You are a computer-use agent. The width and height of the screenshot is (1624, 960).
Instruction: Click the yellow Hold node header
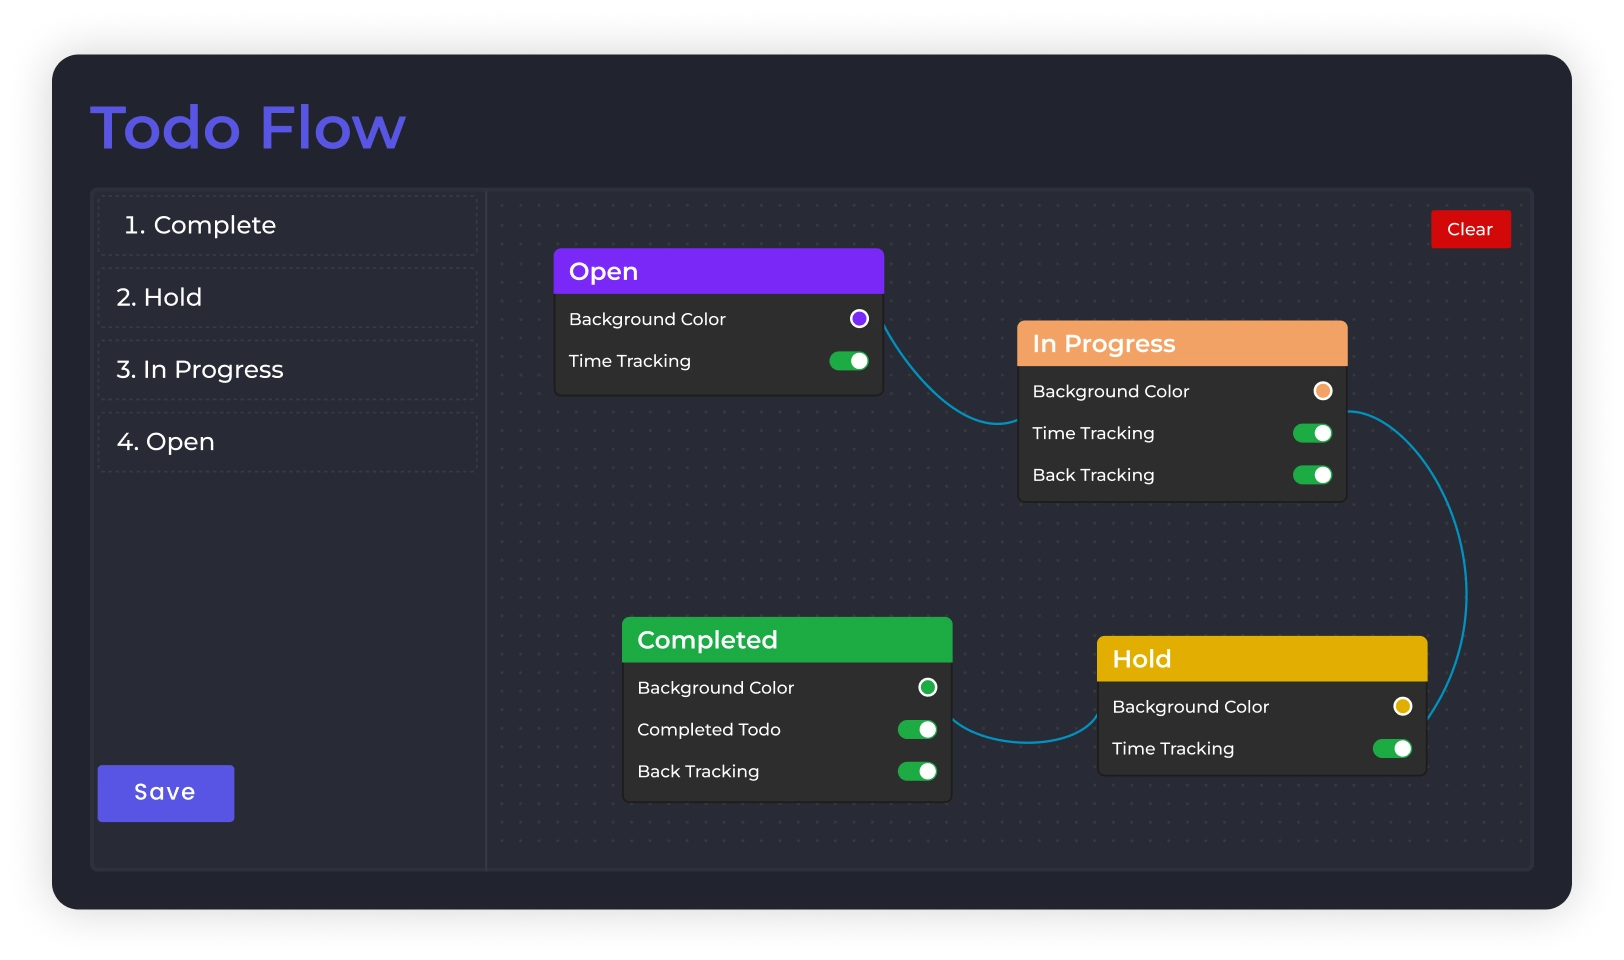[x=1261, y=659]
